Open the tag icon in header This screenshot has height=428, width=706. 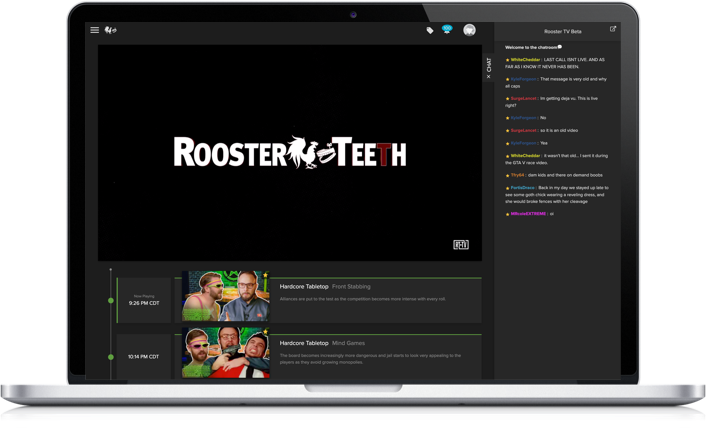pyautogui.click(x=430, y=31)
